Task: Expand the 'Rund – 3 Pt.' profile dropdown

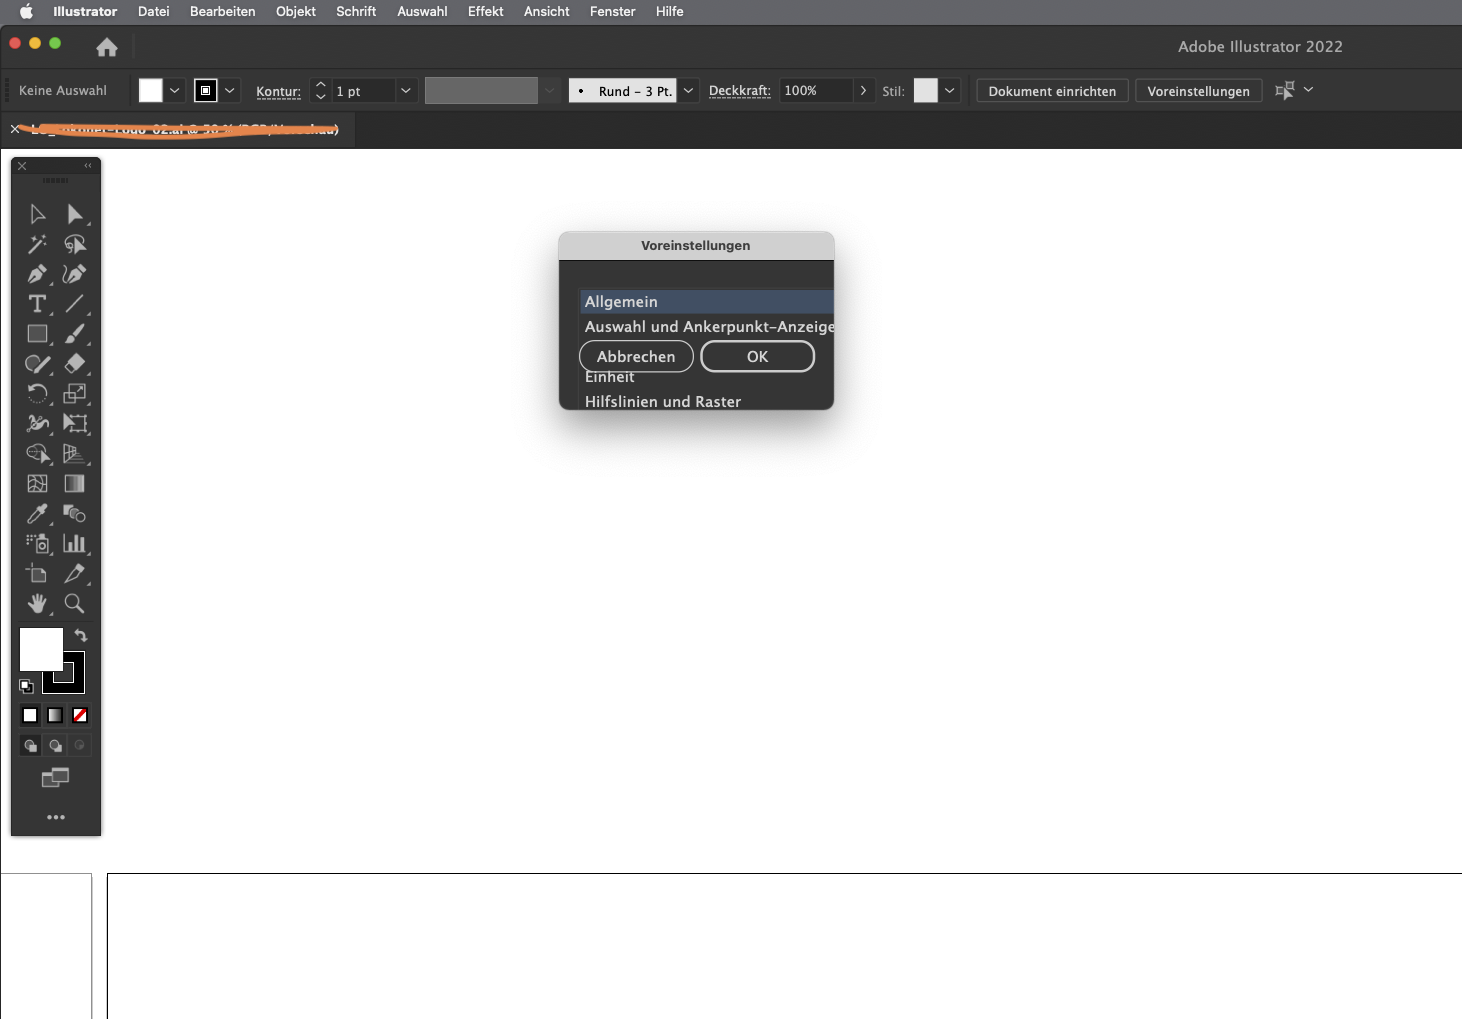Action: pyautogui.click(x=688, y=90)
